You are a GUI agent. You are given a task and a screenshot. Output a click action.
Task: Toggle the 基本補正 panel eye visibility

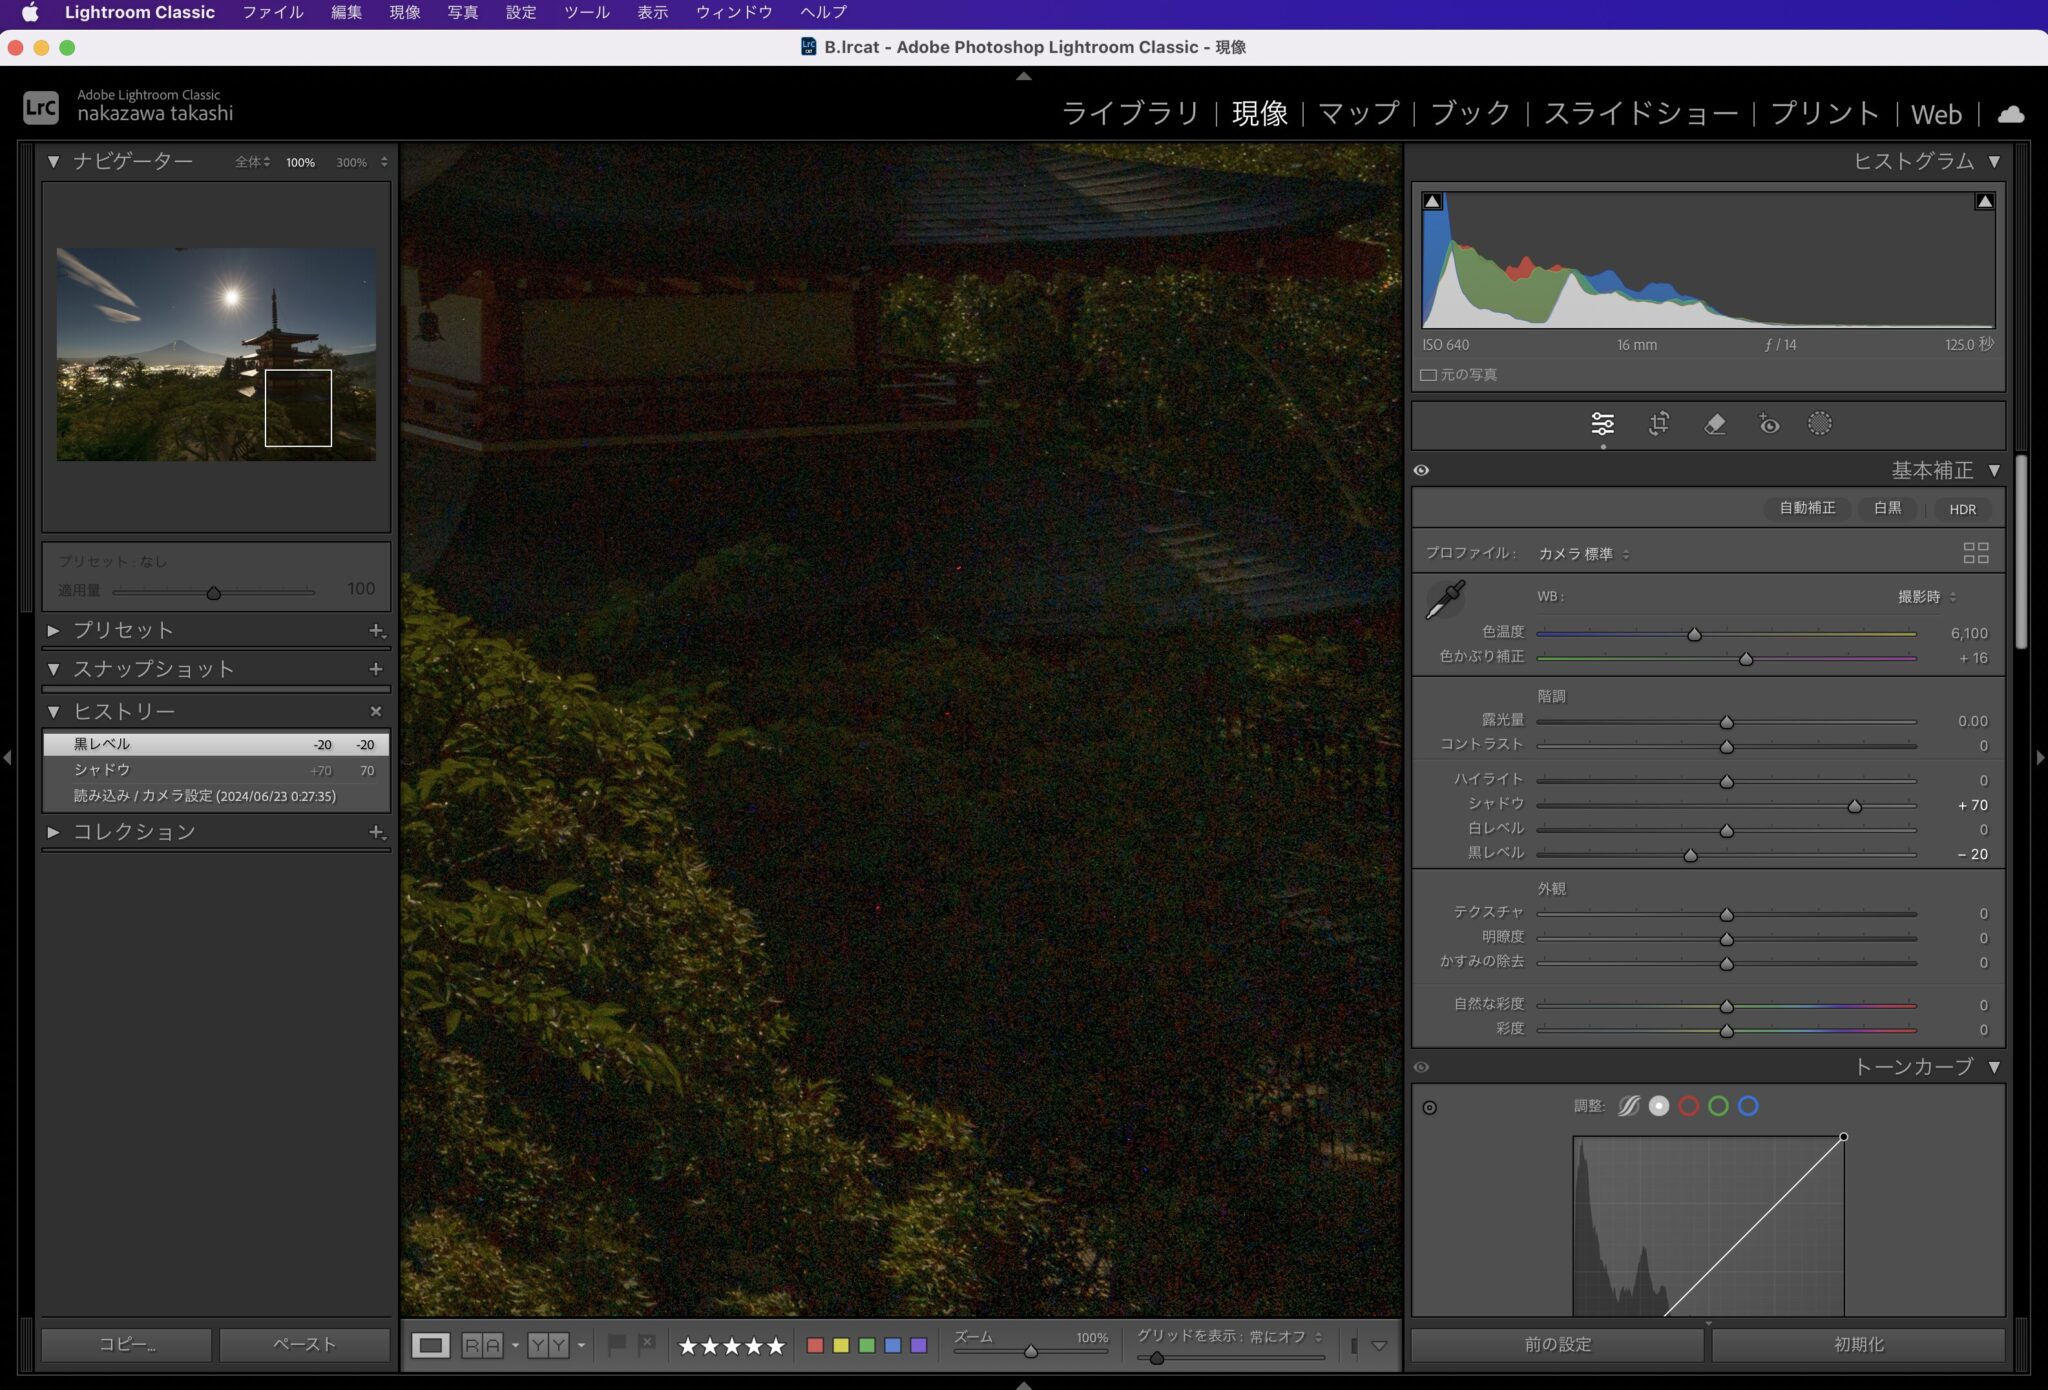[1421, 470]
